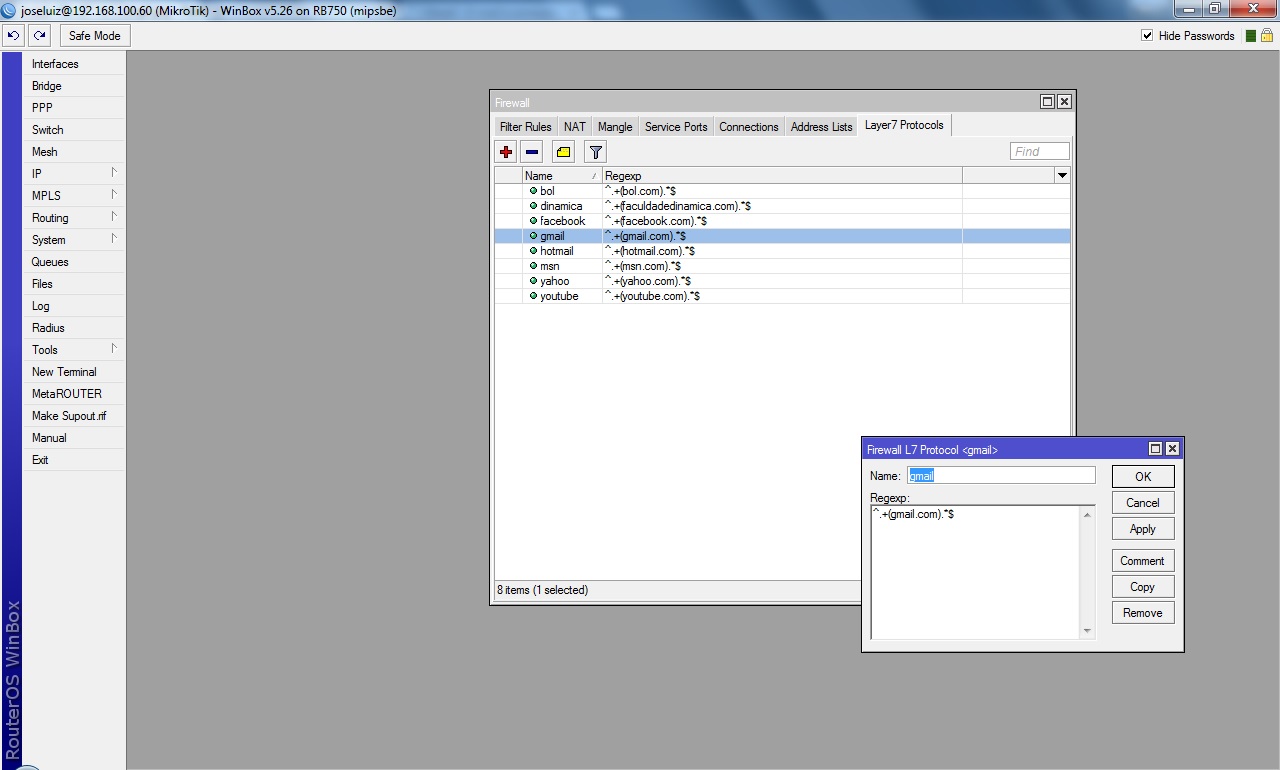This screenshot has width=1280, height=770.
Task: Remove selected protocol with minus icon
Action: pyautogui.click(x=532, y=152)
